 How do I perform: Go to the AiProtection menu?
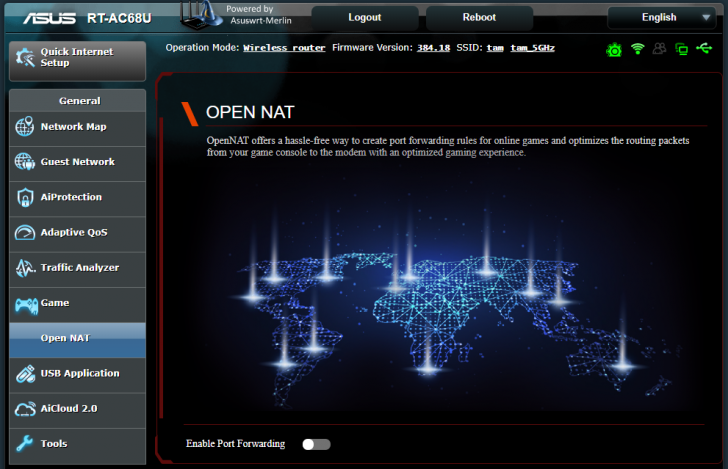[x=78, y=197]
